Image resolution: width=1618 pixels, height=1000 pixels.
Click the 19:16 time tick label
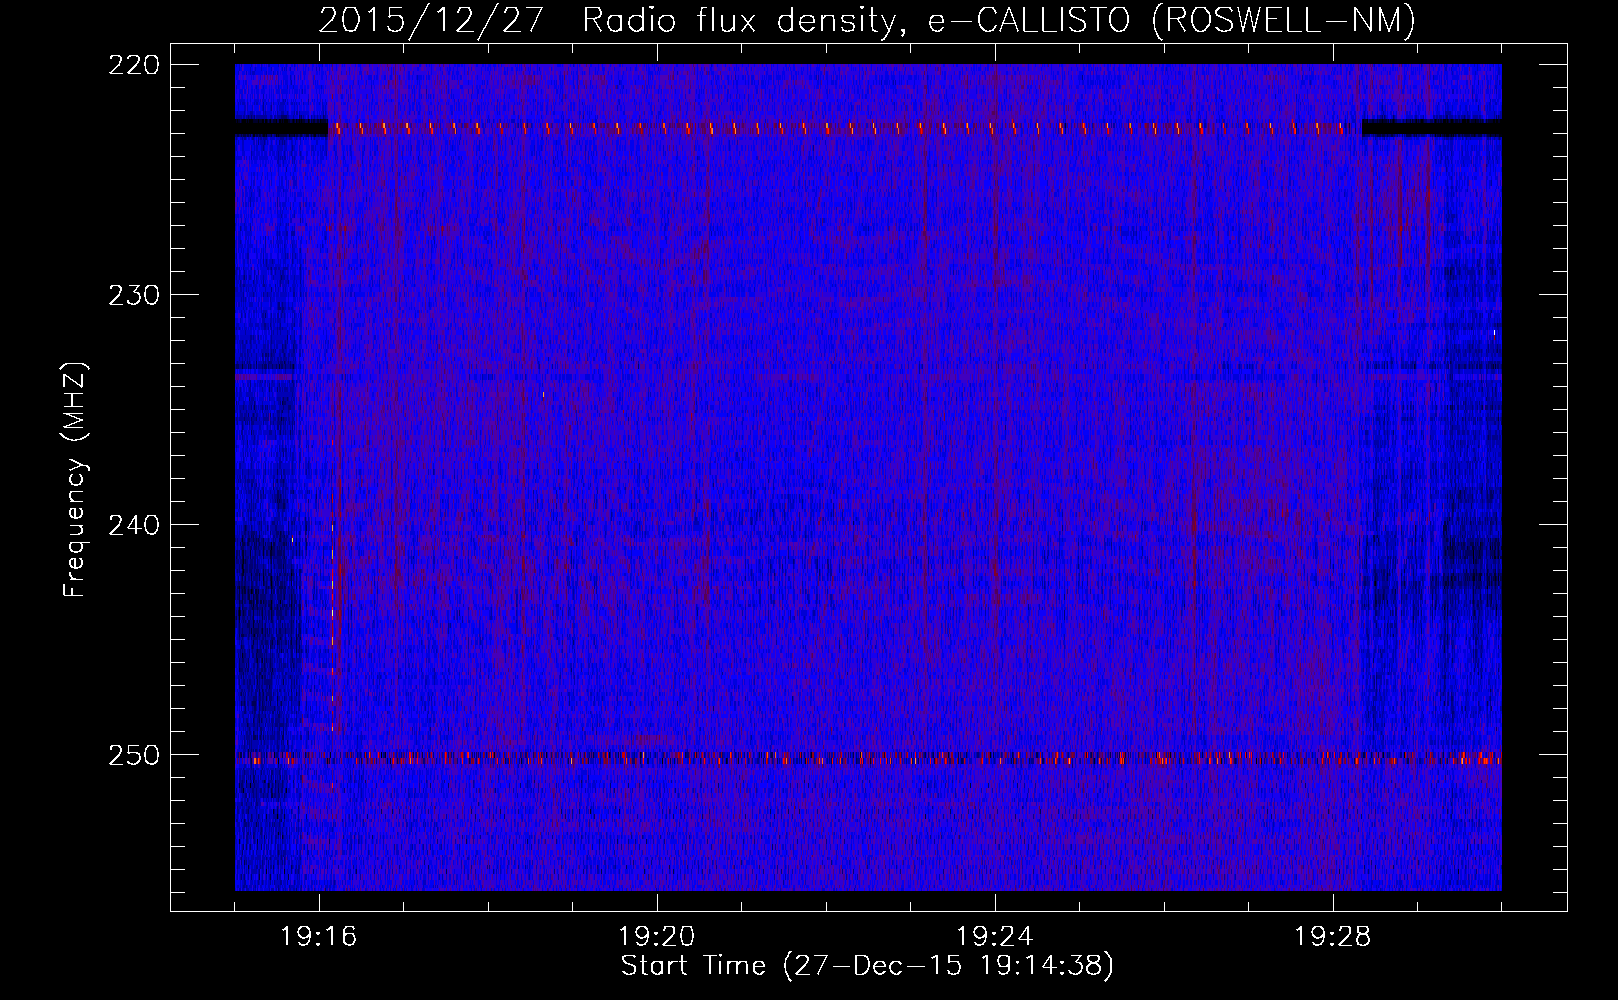(x=319, y=936)
